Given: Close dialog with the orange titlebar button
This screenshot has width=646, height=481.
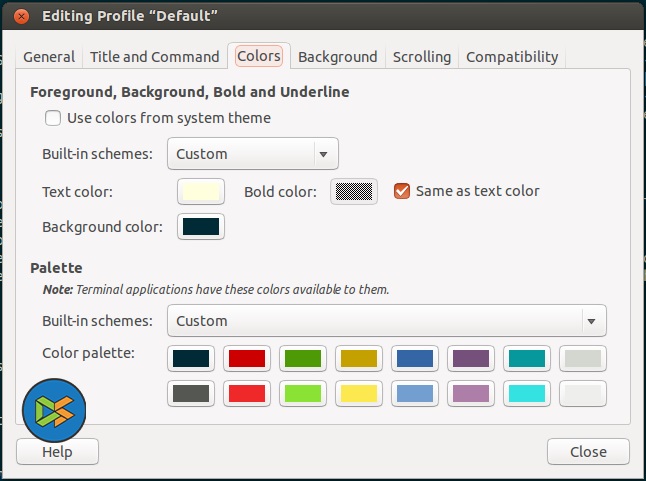Looking at the screenshot, I should coord(21,16).
